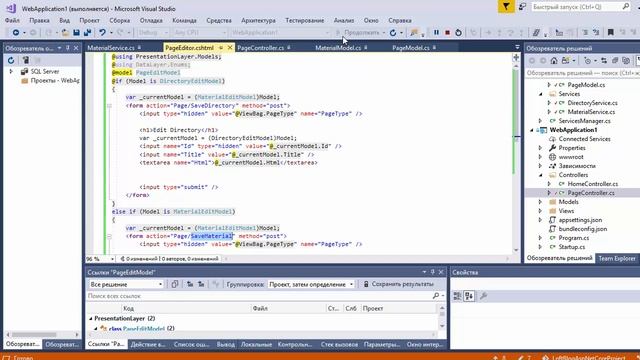Collapse the PresentationLayer (2) results group
Viewport: 640px width, 360px height.
(x=91, y=318)
